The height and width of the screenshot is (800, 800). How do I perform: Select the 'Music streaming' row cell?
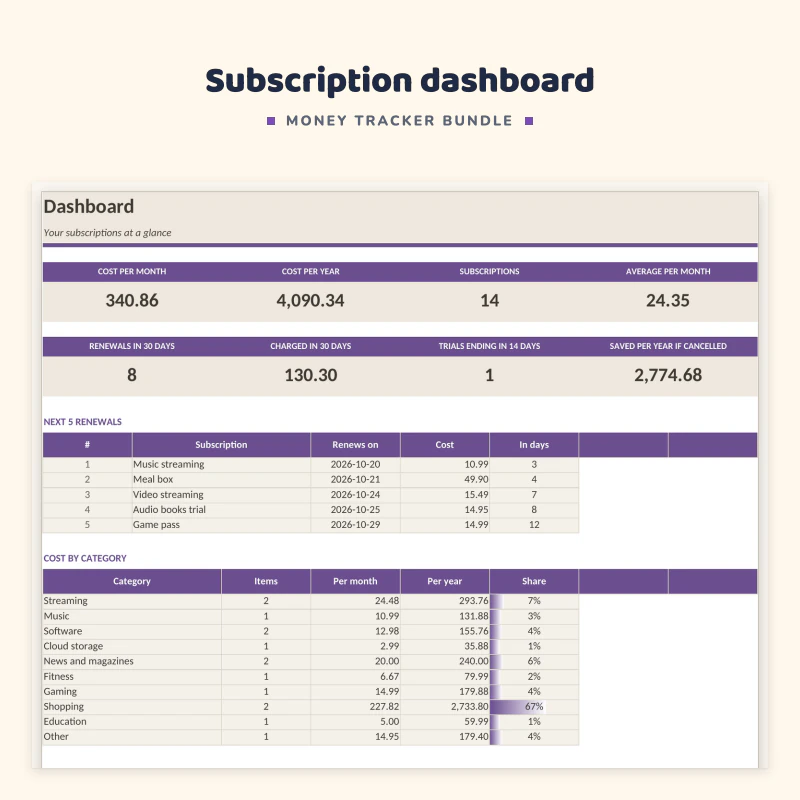click(x=221, y=464)
